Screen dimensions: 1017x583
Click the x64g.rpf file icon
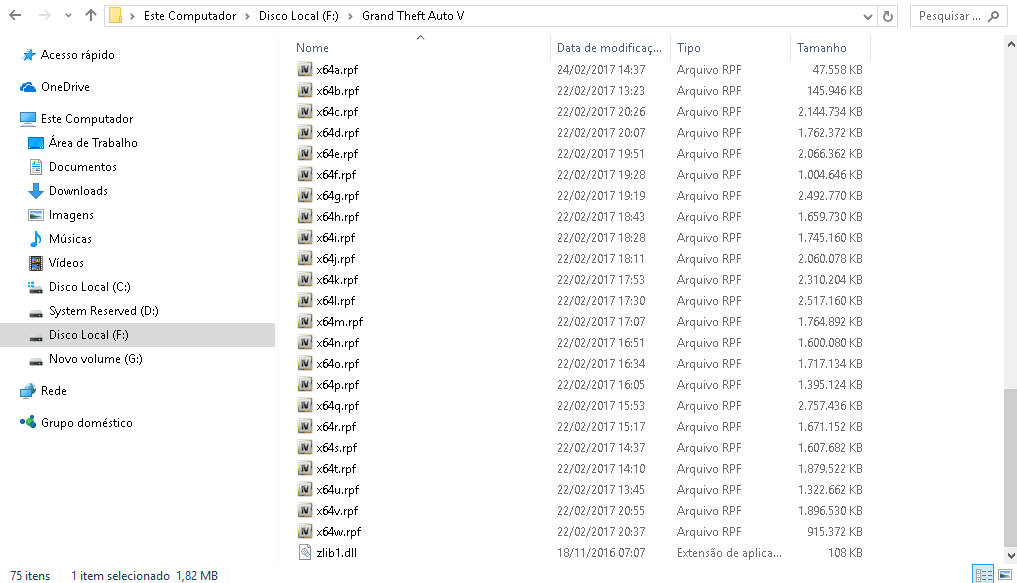[305, 195]
